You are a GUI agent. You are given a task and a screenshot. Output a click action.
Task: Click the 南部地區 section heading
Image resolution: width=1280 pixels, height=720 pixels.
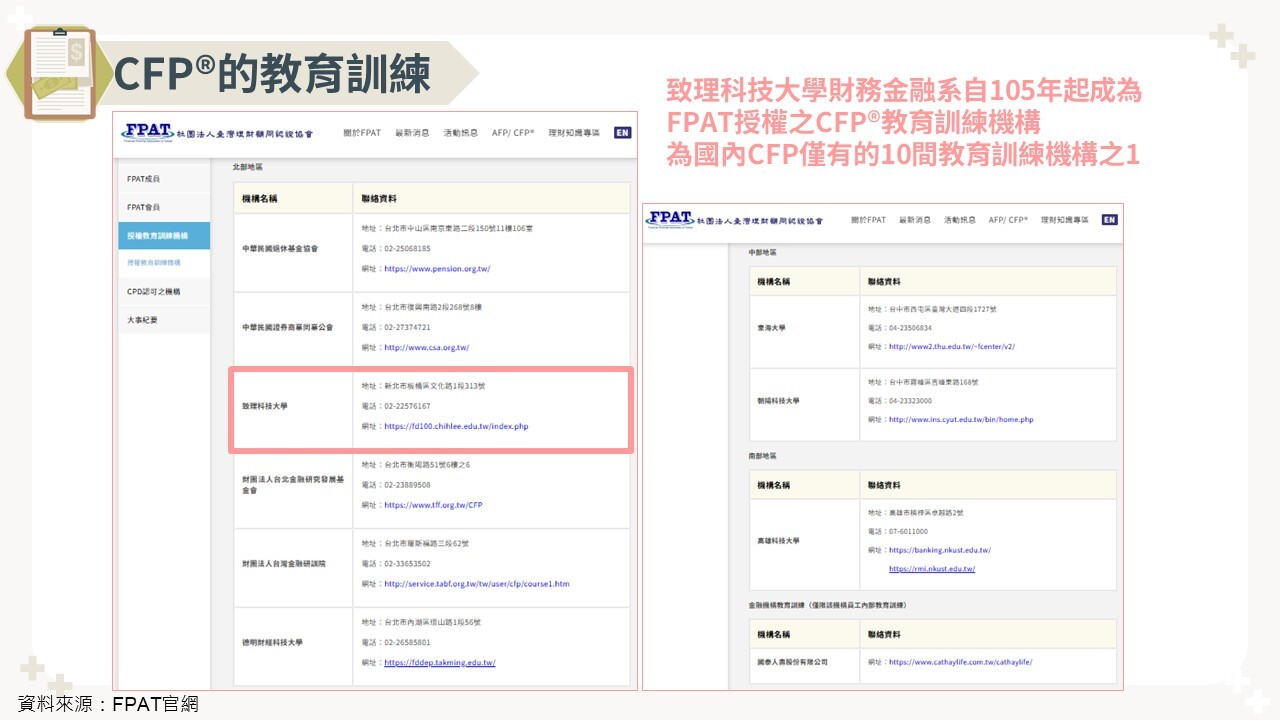[x=762, y=456]
